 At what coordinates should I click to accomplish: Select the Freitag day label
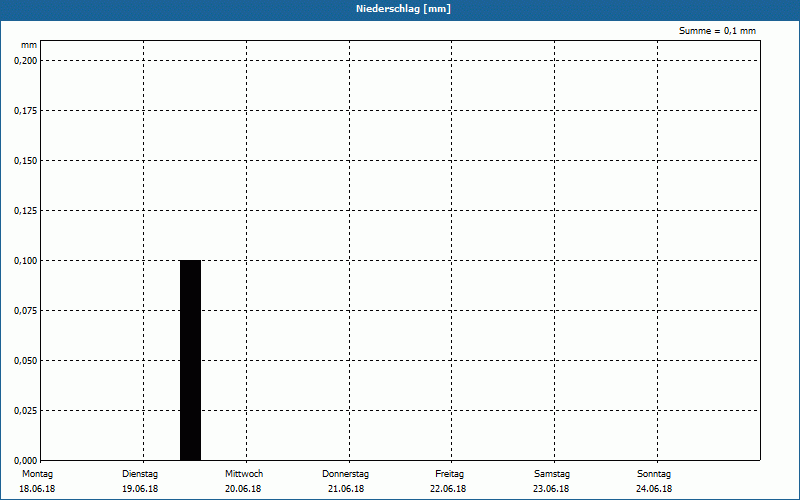449,474
